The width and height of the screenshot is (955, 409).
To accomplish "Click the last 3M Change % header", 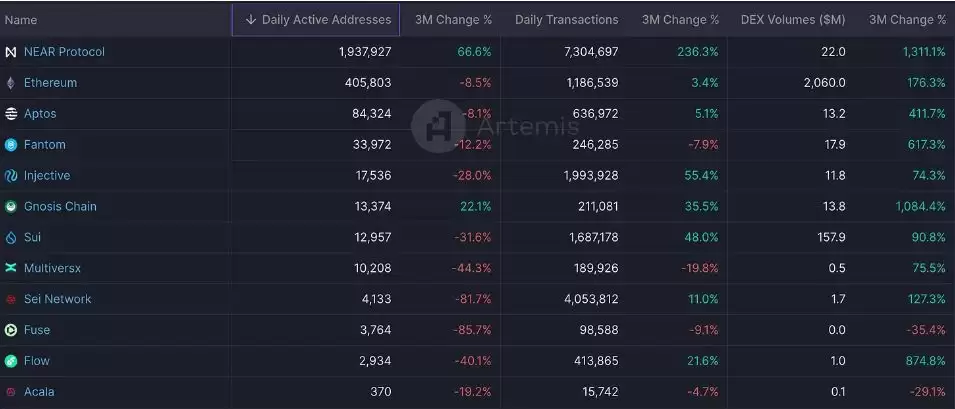I will (907, 20).
